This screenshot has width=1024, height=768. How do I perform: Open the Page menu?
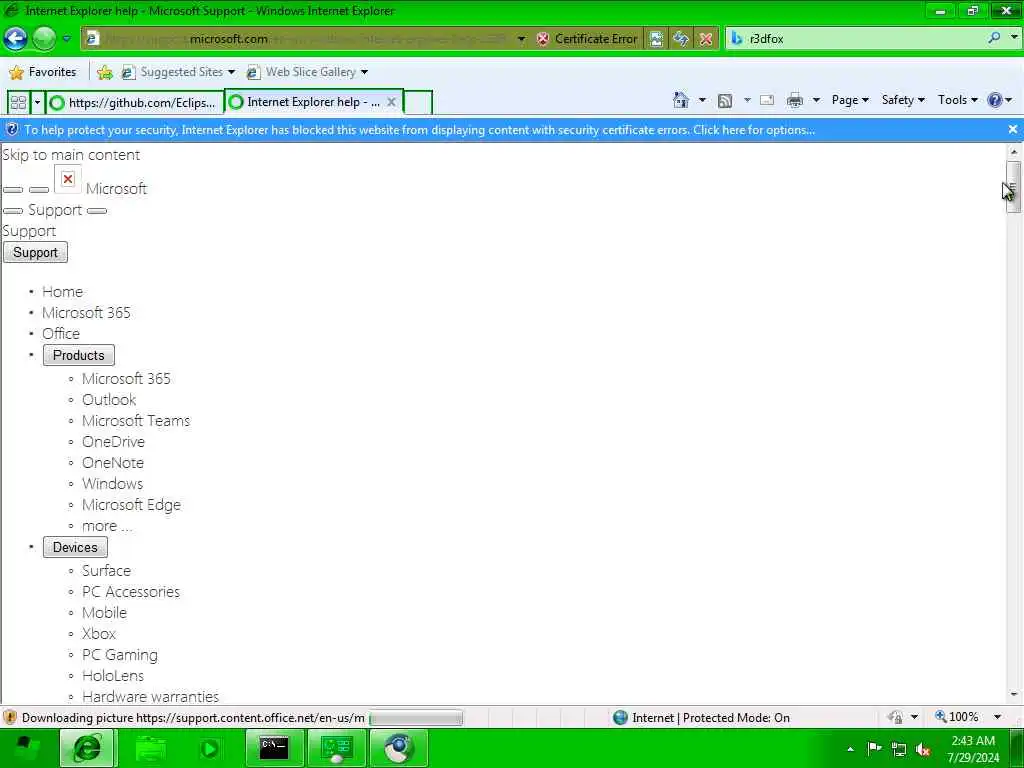[x=850, y=100]
